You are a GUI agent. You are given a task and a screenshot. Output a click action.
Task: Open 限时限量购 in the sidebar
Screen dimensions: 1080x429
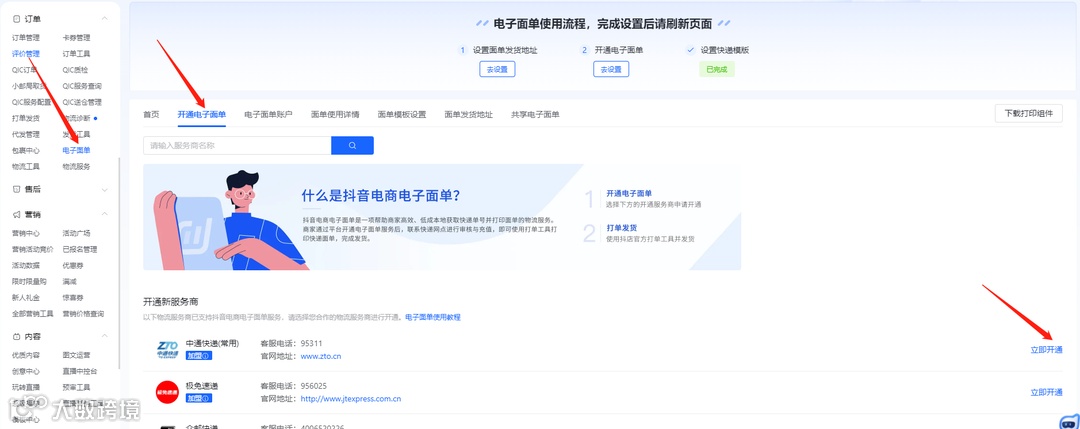(29, 282)
